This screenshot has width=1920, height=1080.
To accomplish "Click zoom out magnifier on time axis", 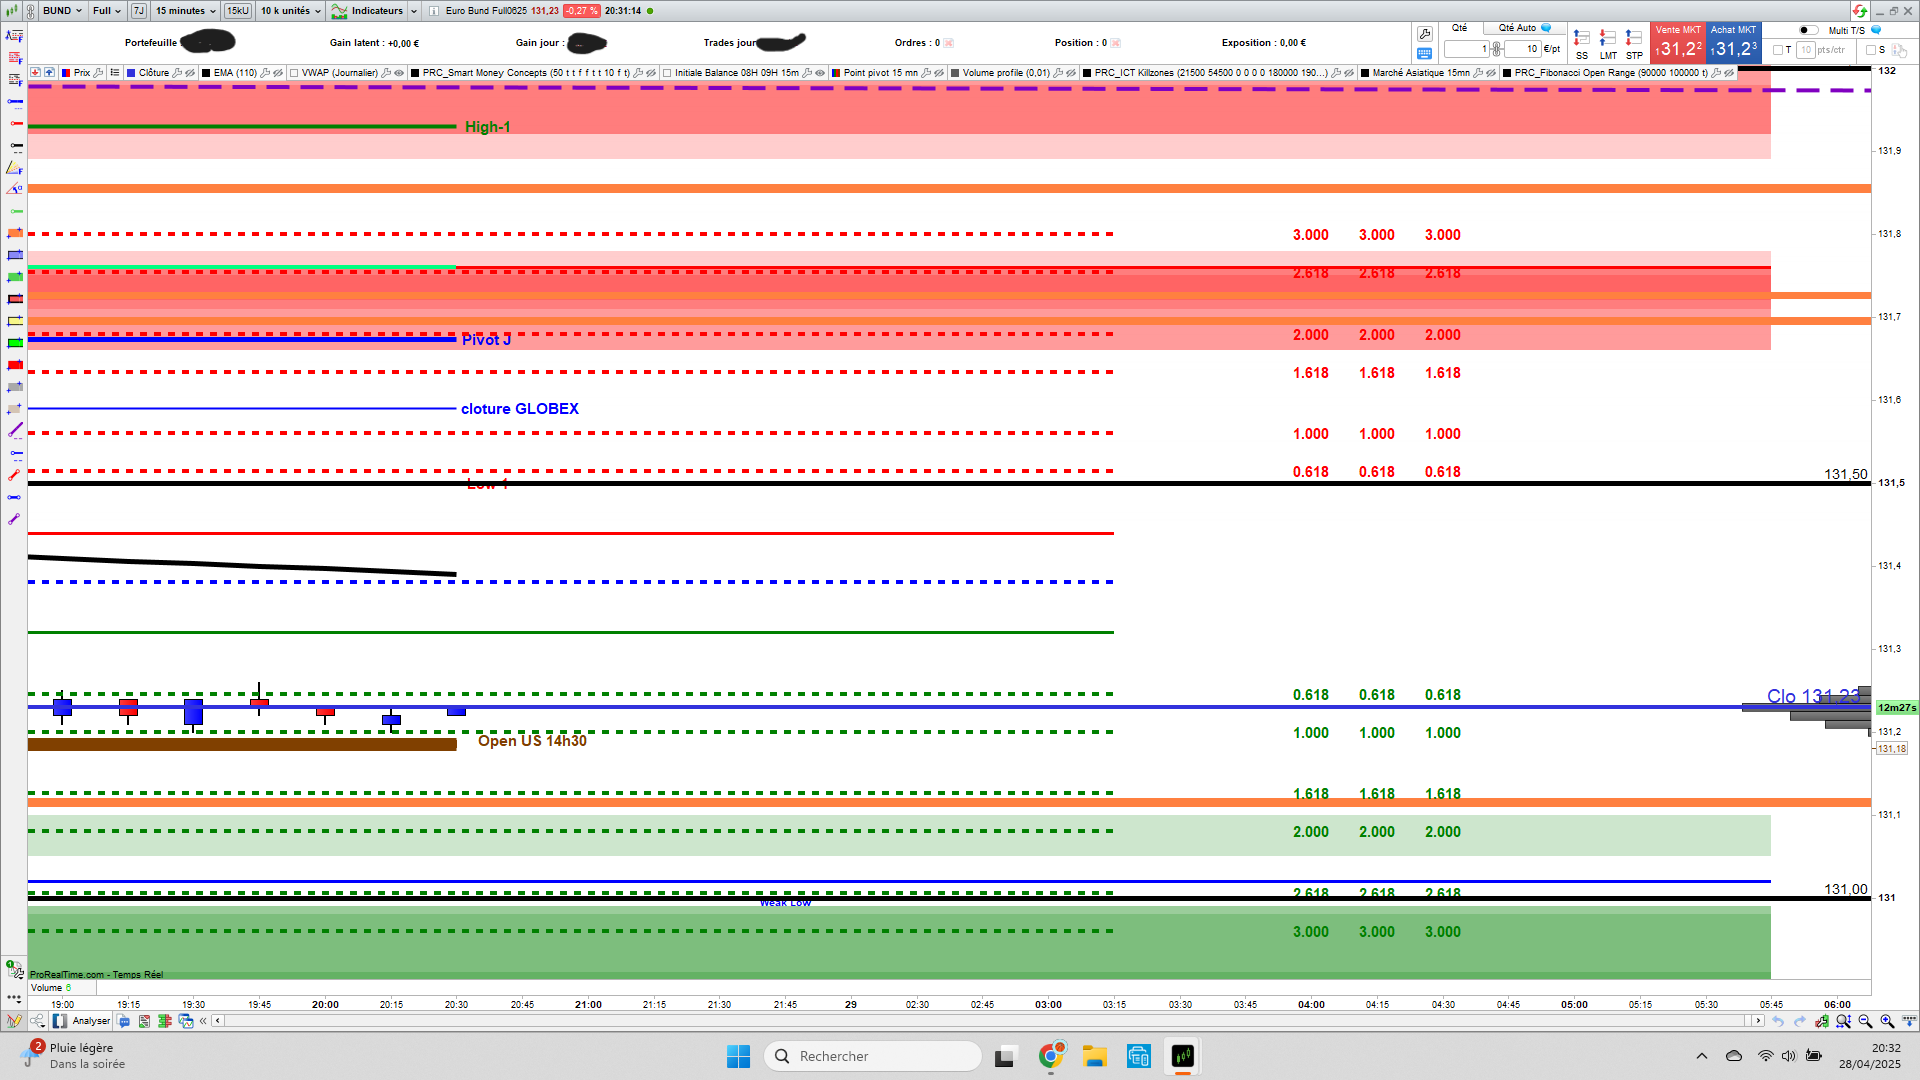I will pyautogui.click(x=1865, y=1021).
